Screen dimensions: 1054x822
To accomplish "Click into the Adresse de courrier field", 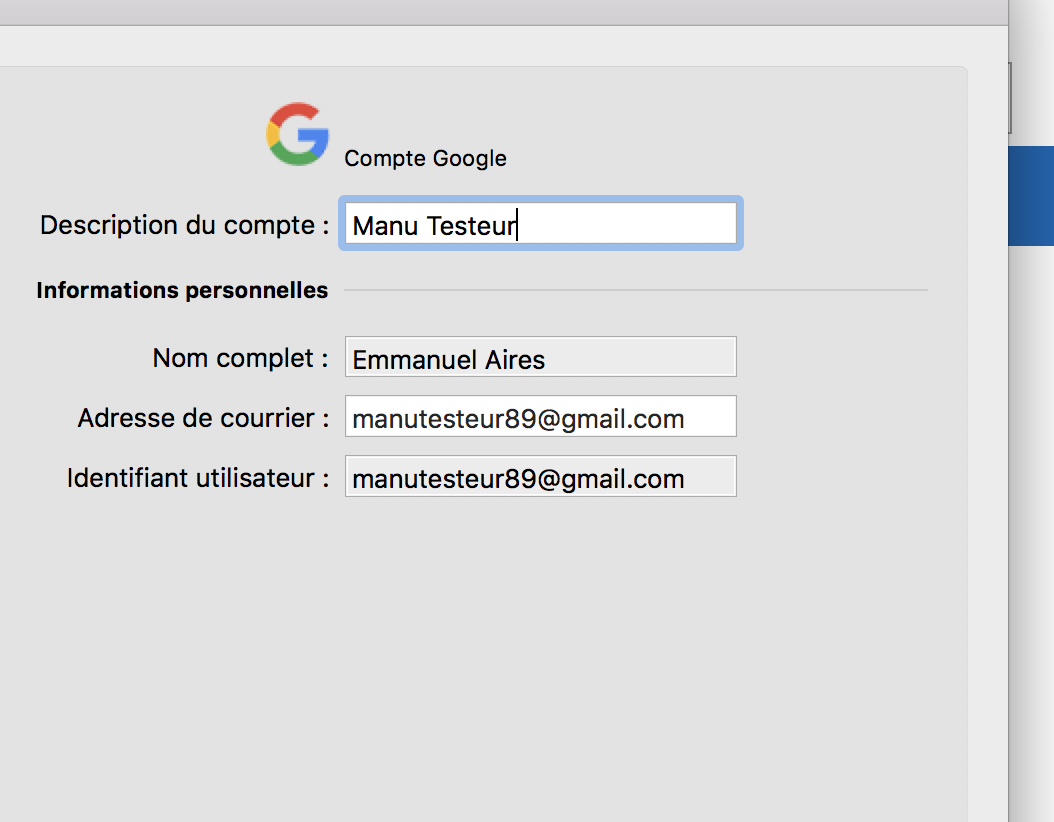I will click(x=540, y=417).
